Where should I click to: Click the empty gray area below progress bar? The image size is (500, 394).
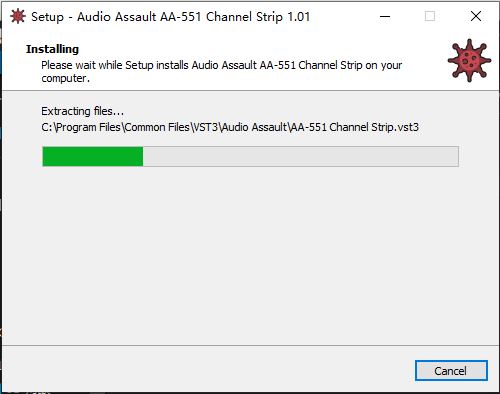pos(250,253)
